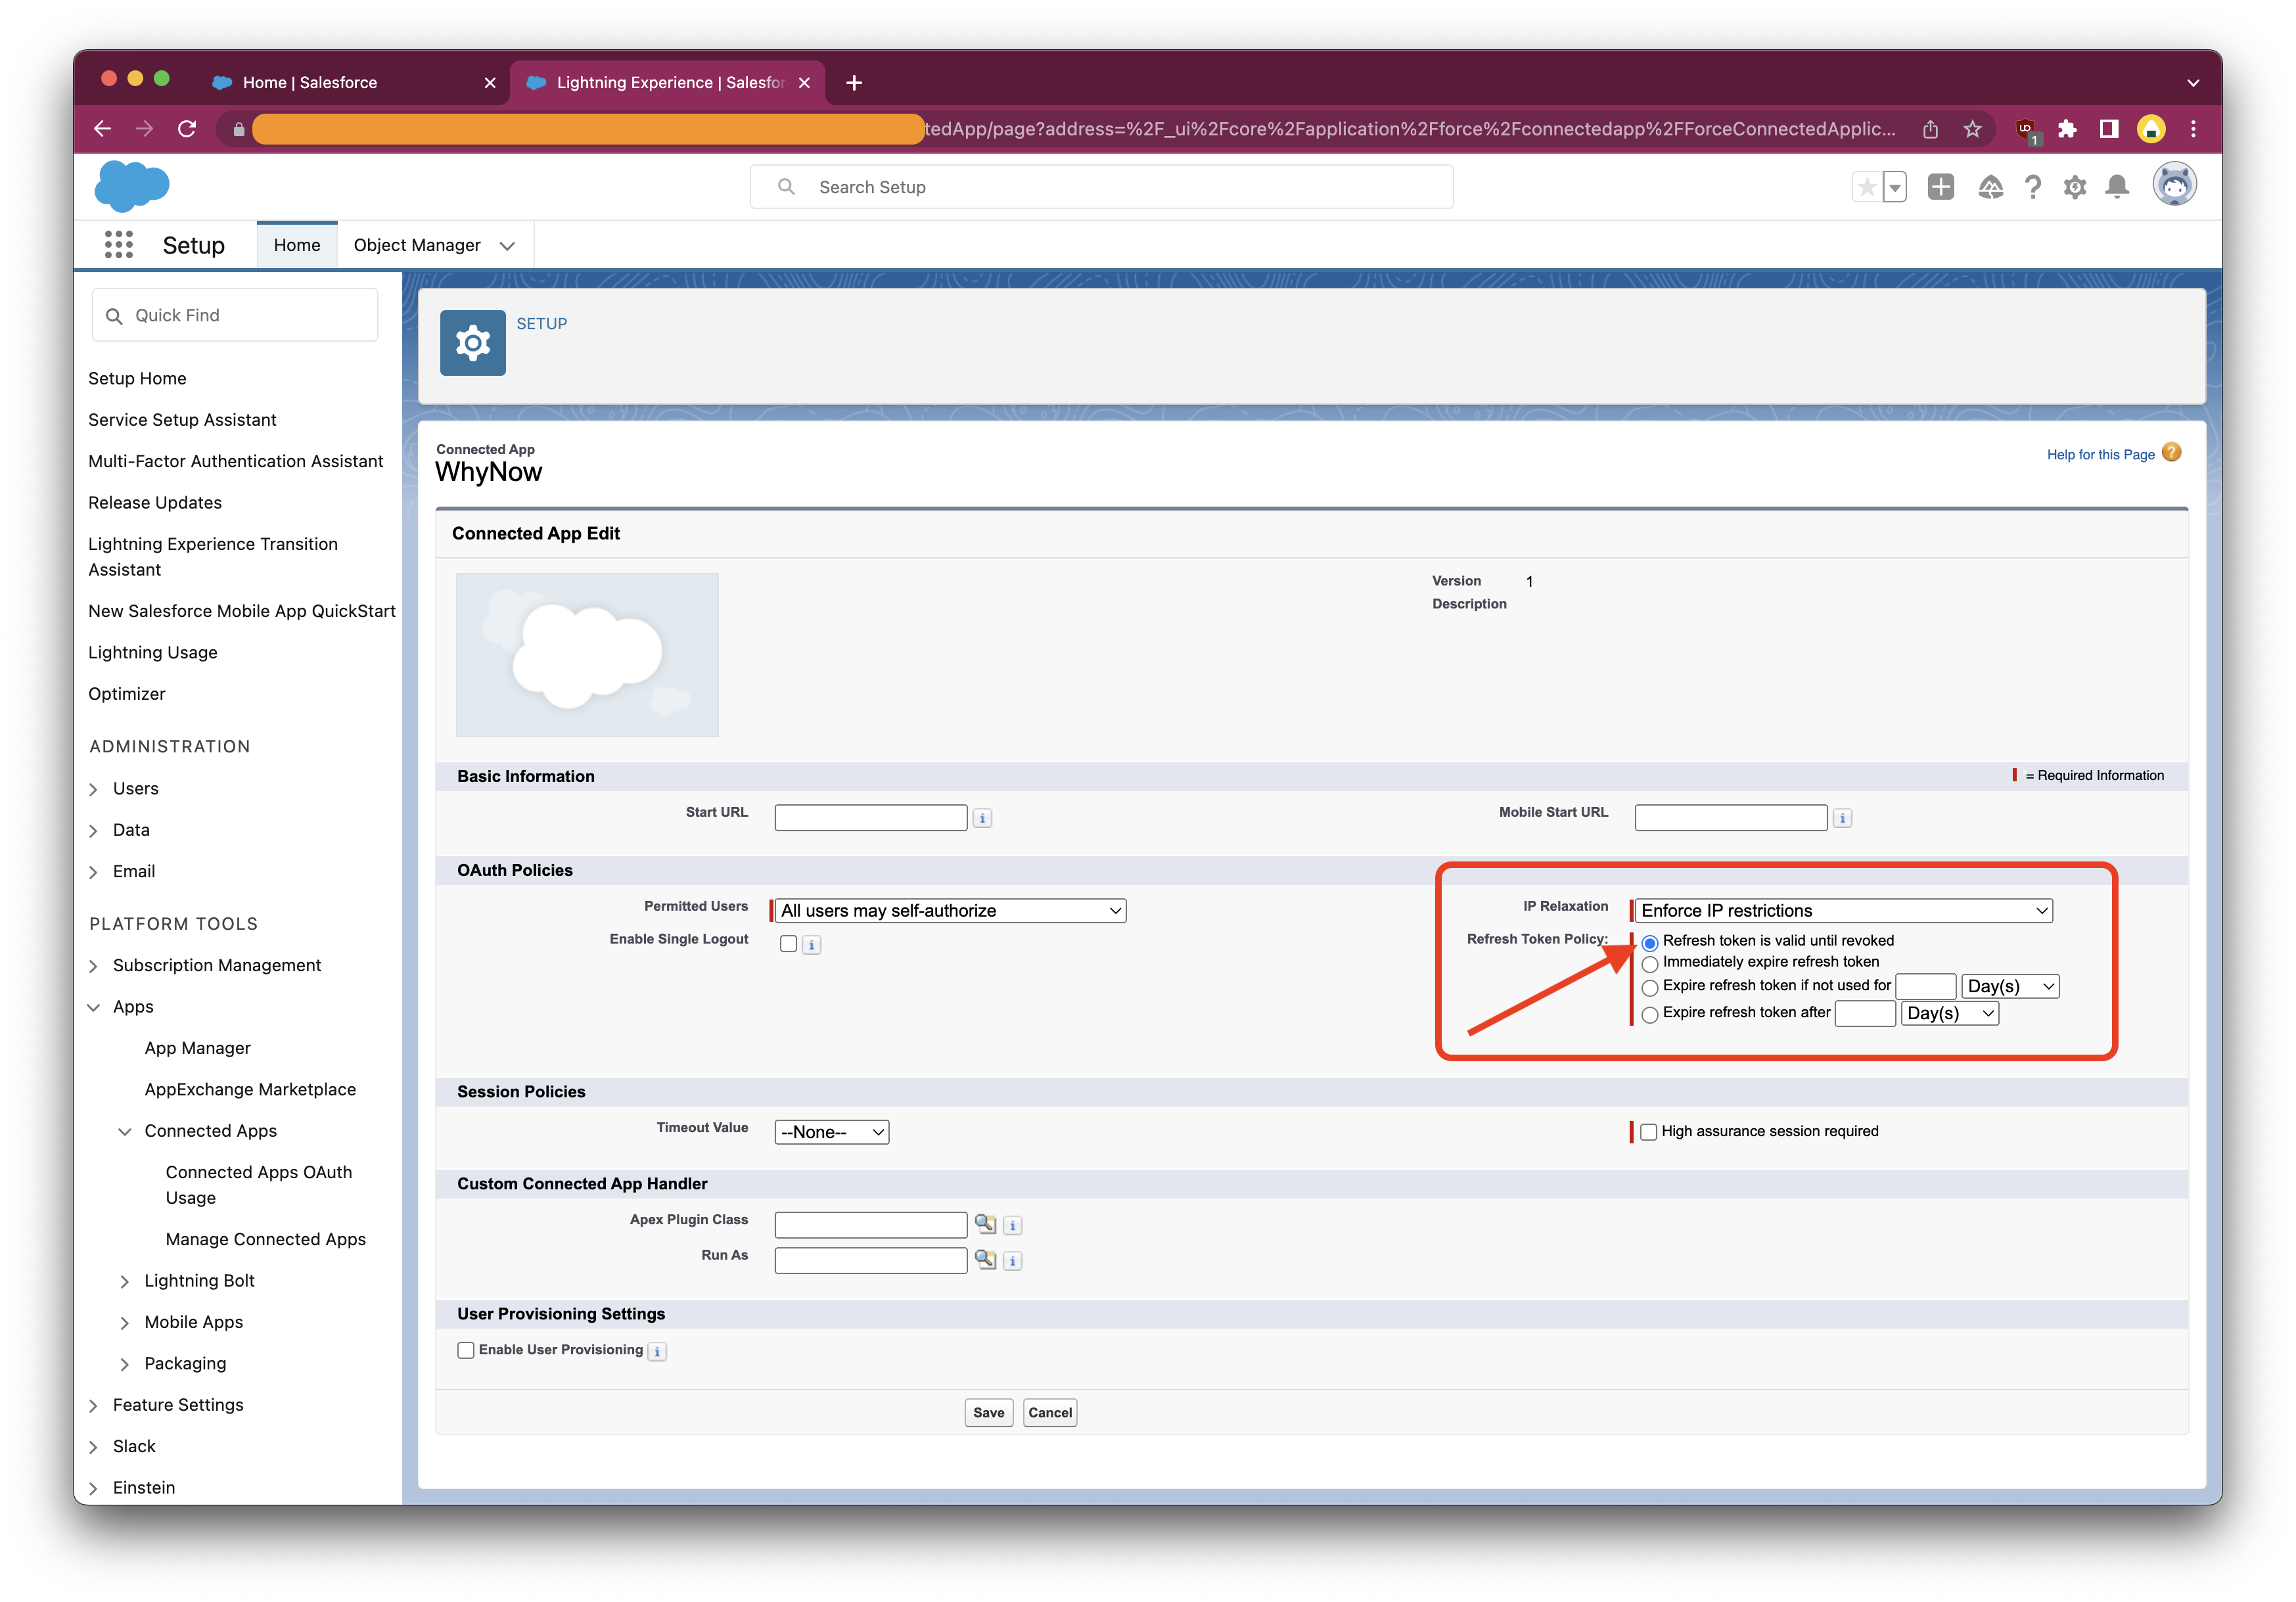Check High assurance session required

(1649, 1132)
